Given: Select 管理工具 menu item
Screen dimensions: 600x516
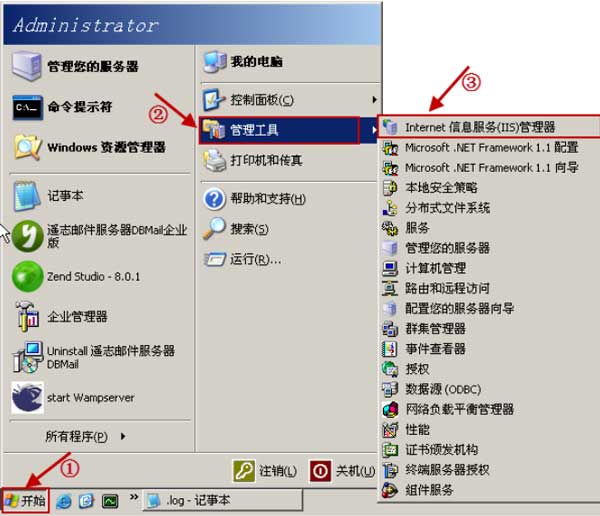Looking at the screenshot, I should (x=279, y=130).
